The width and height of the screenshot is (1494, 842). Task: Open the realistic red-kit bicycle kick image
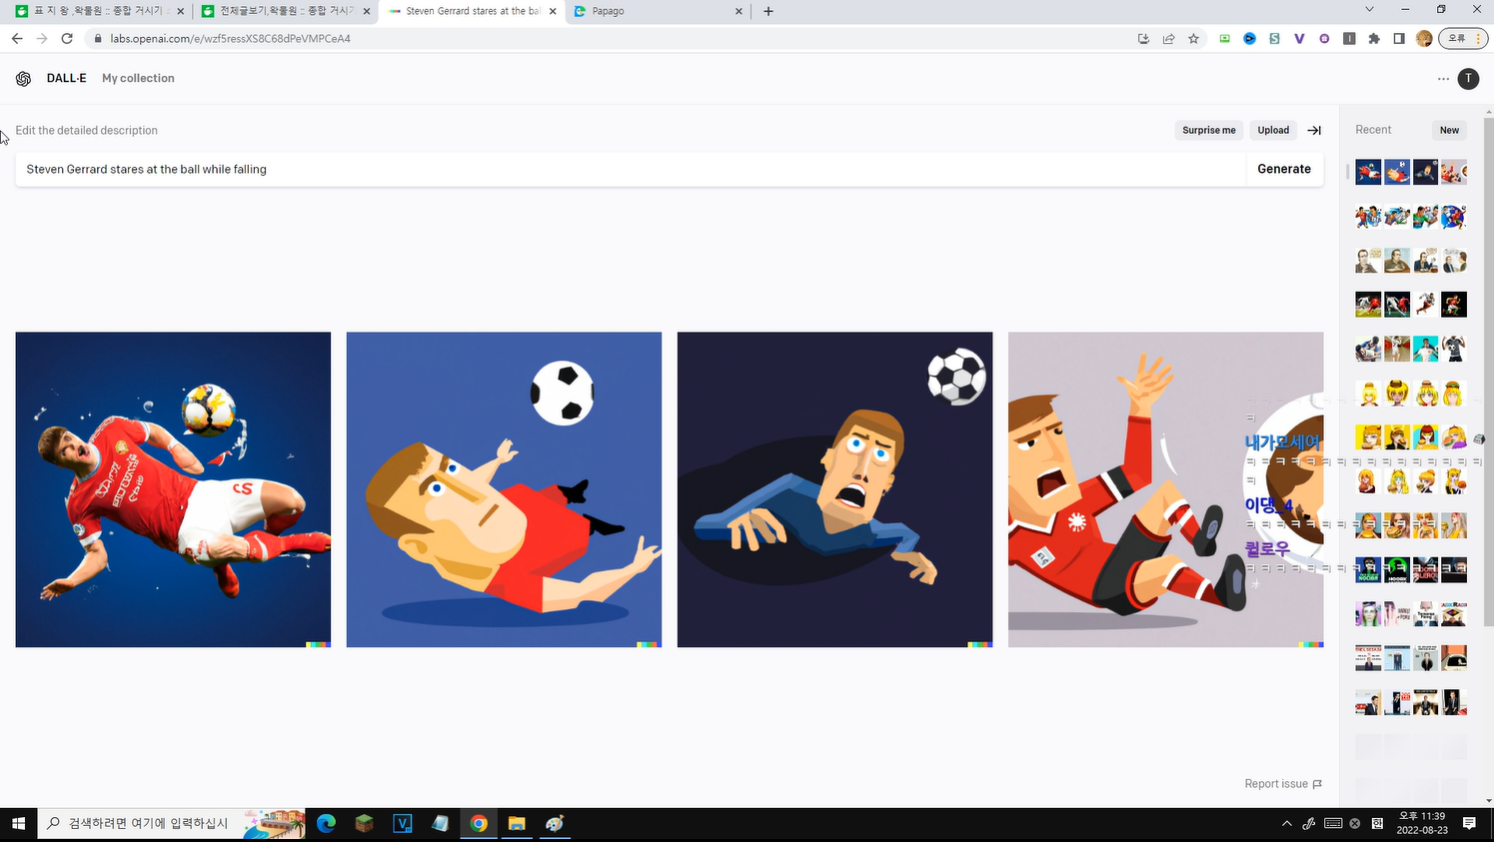point(173,490)
